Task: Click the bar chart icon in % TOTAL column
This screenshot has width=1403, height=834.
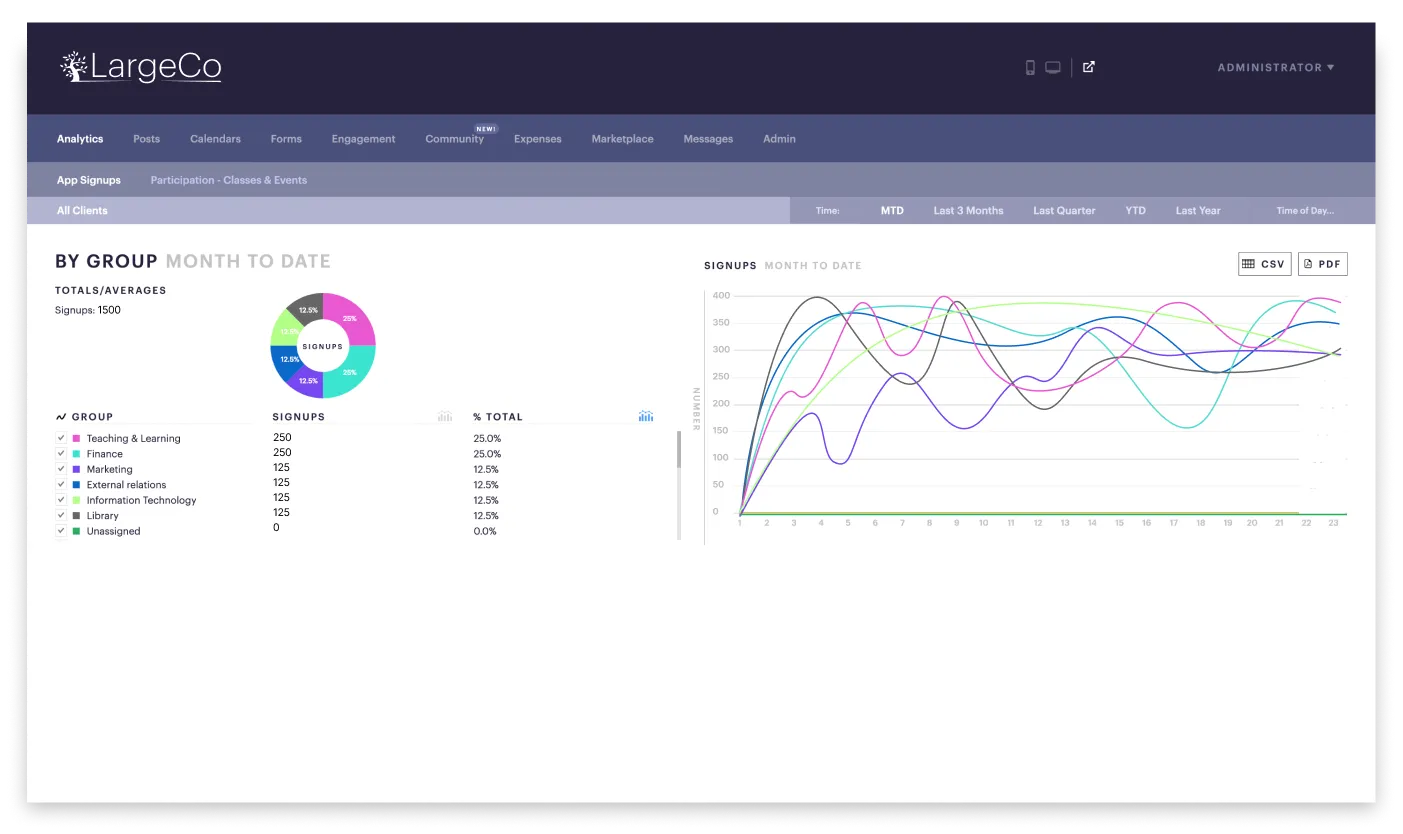Action: click(646, 416)
